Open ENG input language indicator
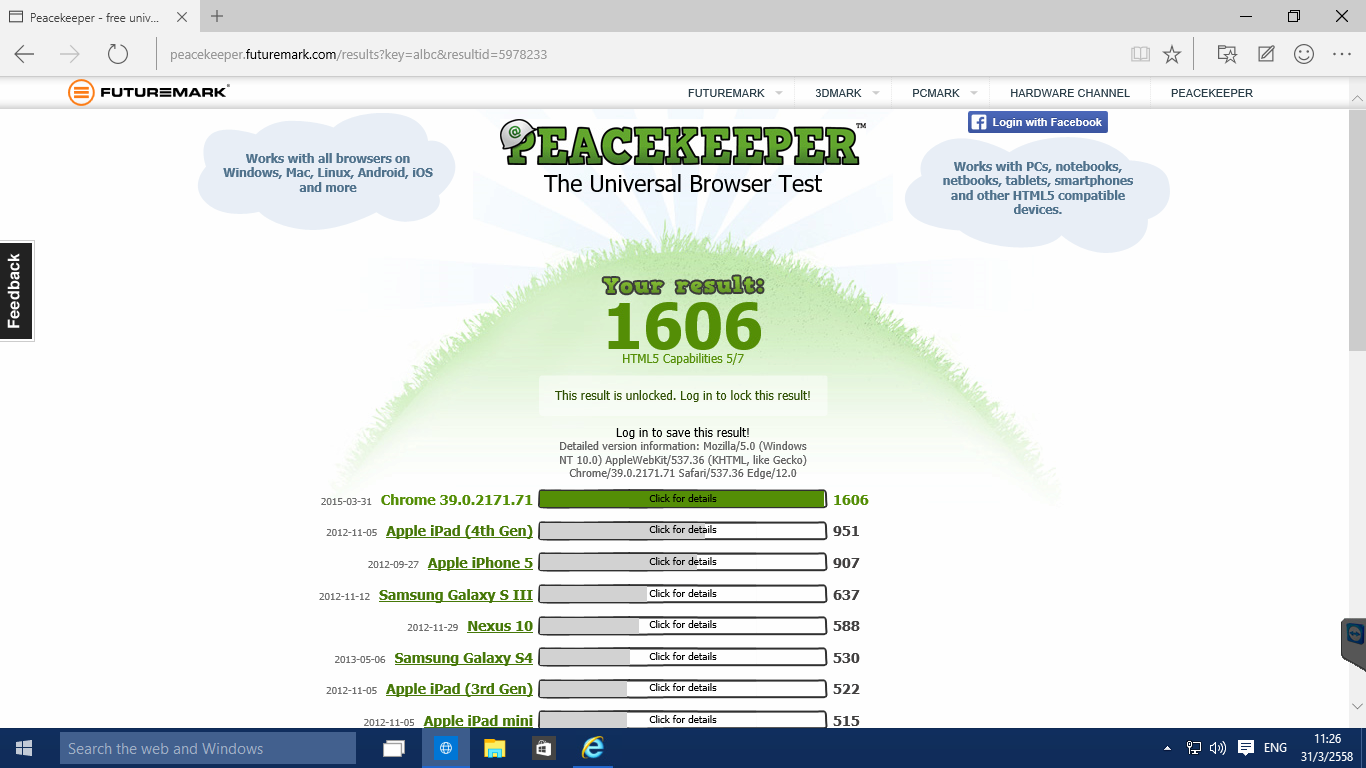The image size is (1366, 768). pyautogui.click(x=1275, y=748)
